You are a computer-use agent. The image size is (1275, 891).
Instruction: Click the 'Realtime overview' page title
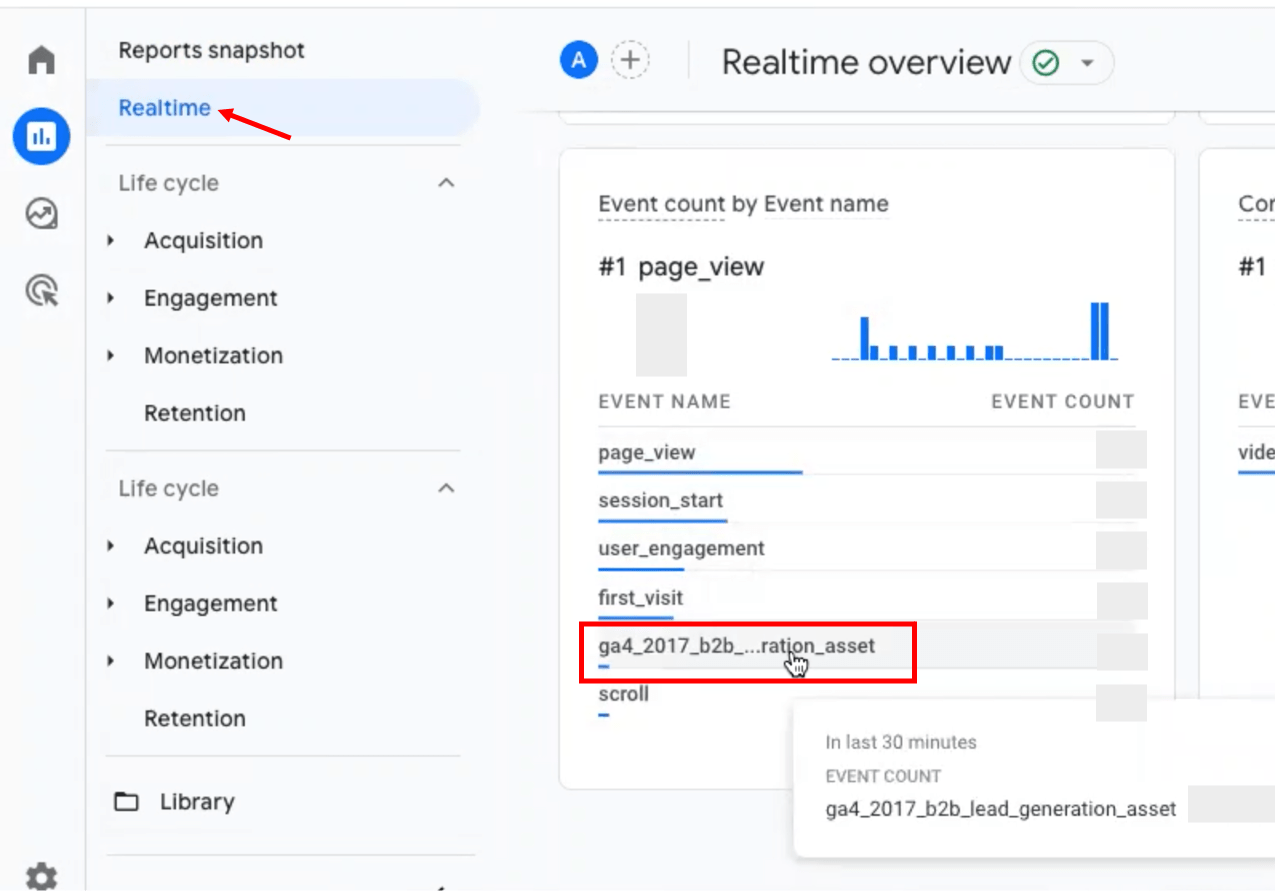(866, 62)
